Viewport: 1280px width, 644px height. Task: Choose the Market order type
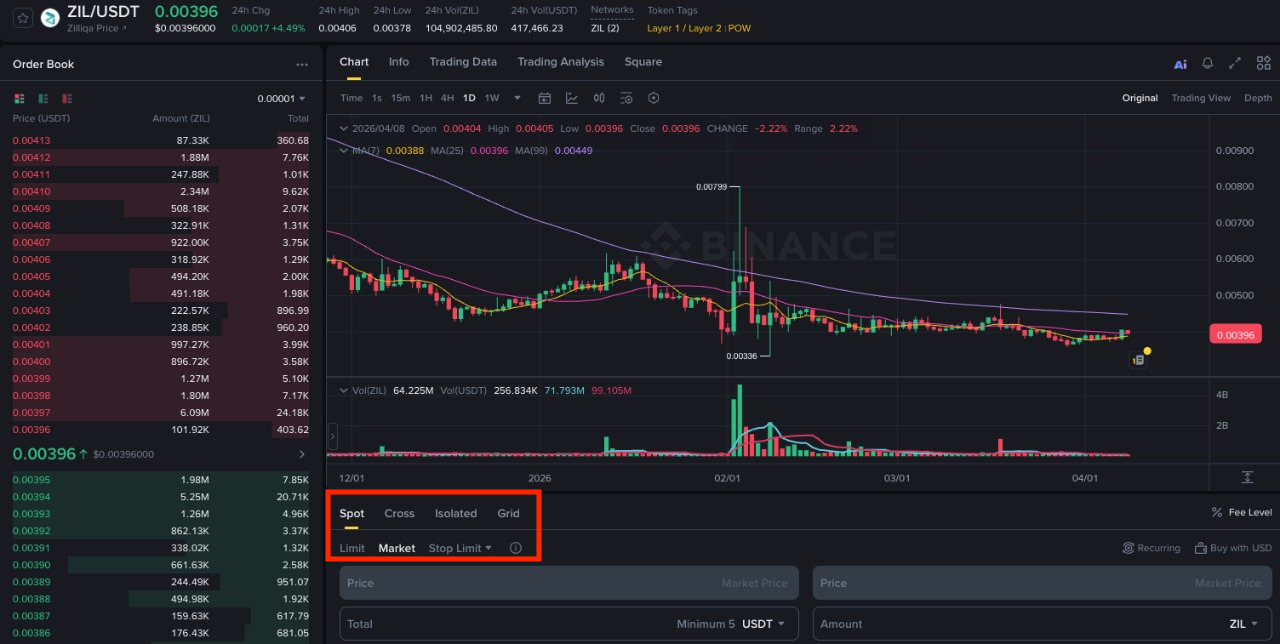click(x=397, y=548)
